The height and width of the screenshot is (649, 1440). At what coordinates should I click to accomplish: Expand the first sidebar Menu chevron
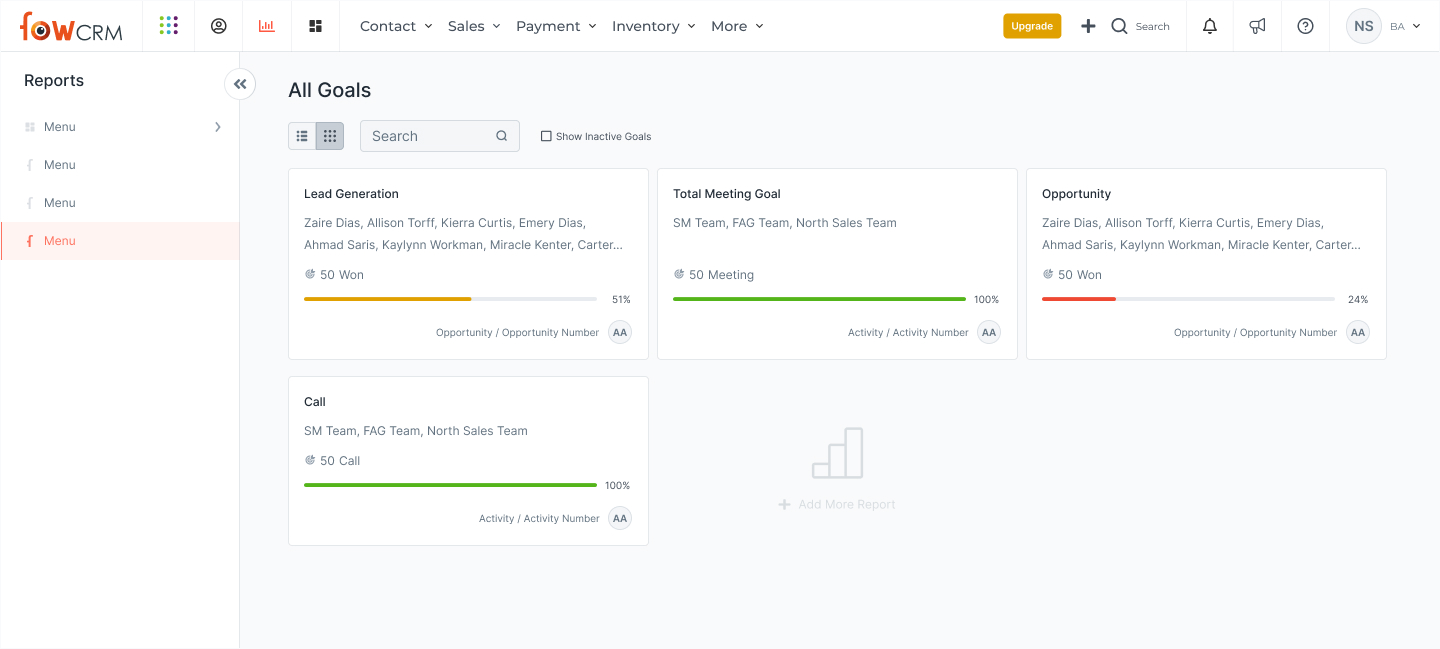click(218, 127)
